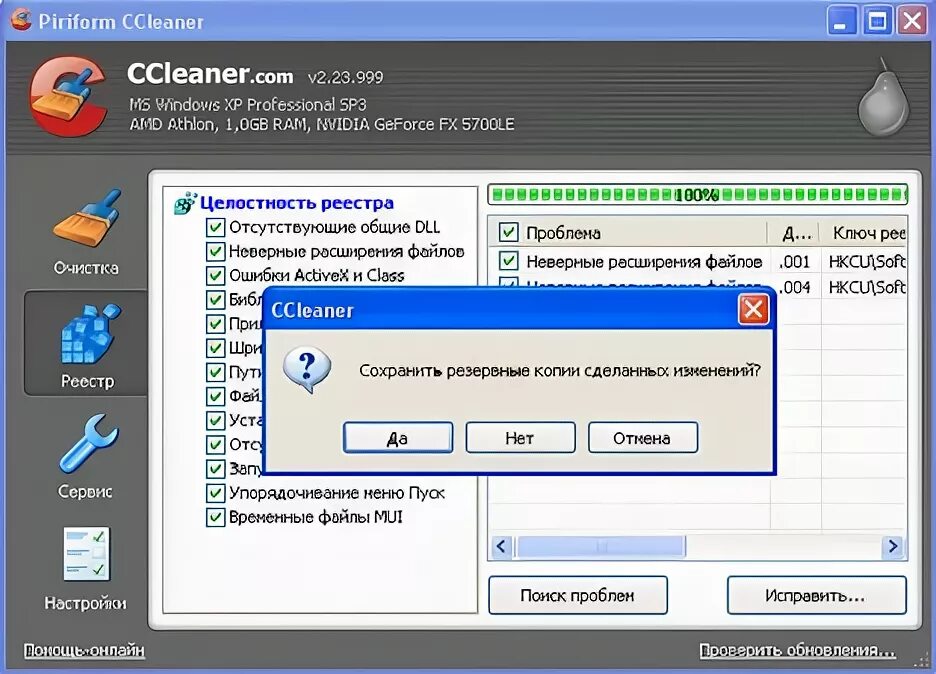Toggle the Запу... startup checkbox
The height and width of the screenshot is (674, 936).
pyautogui.click(x=215, y=469)
